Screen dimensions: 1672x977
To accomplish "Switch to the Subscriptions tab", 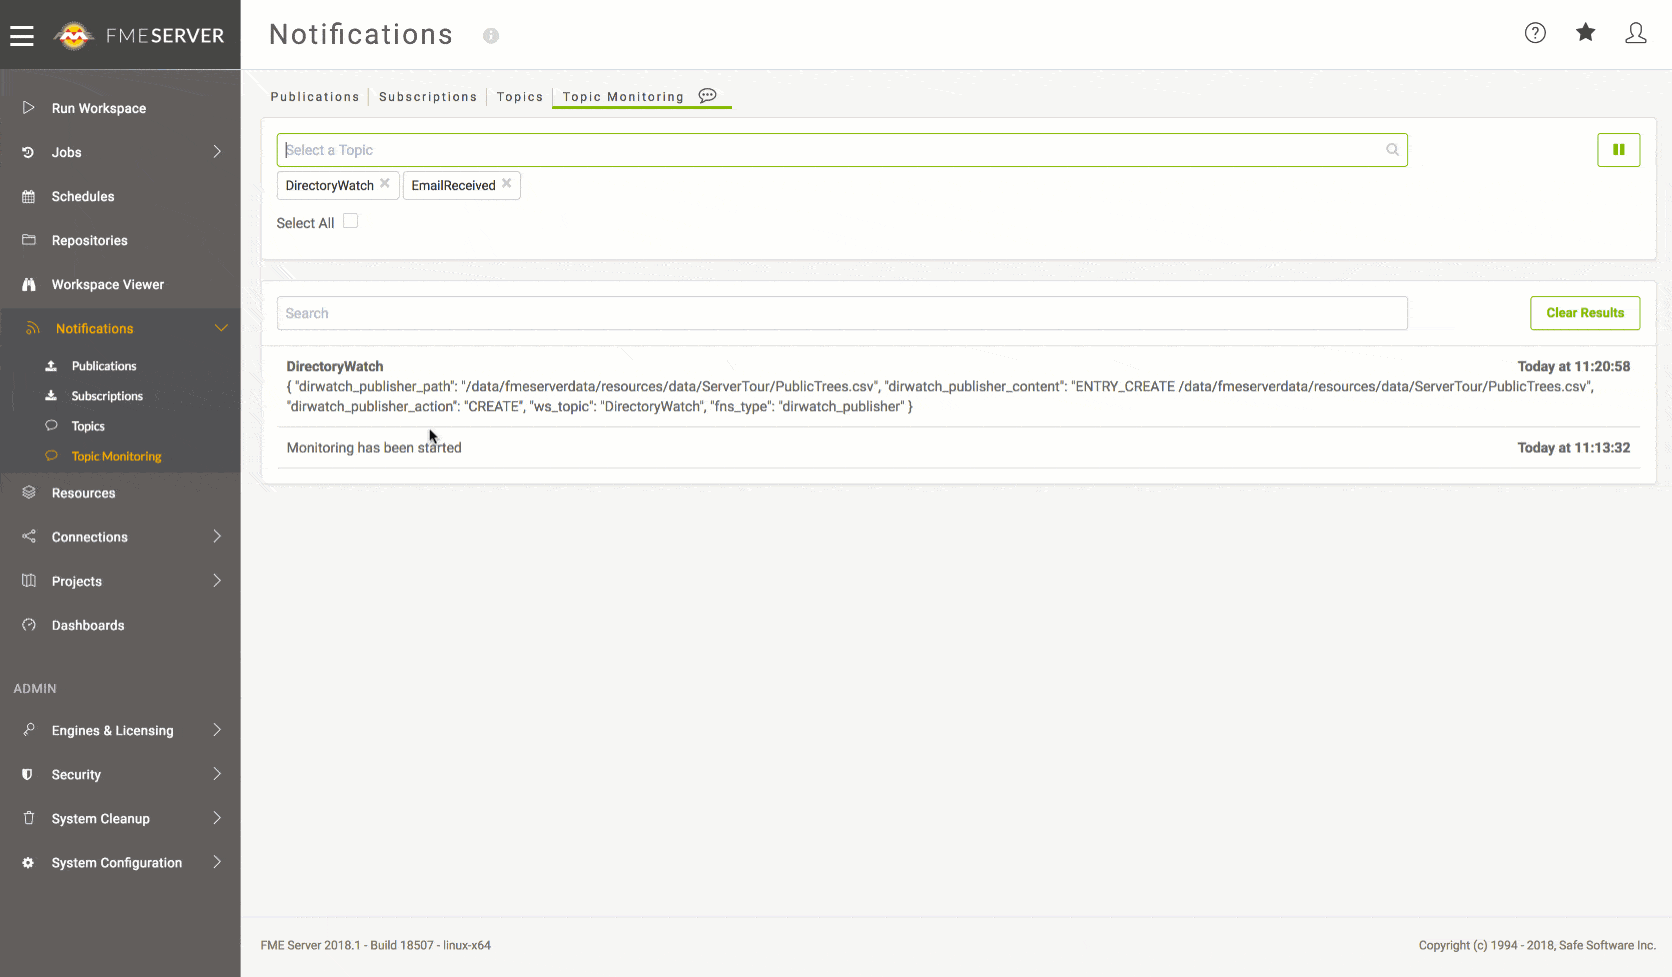I will 428,97.
